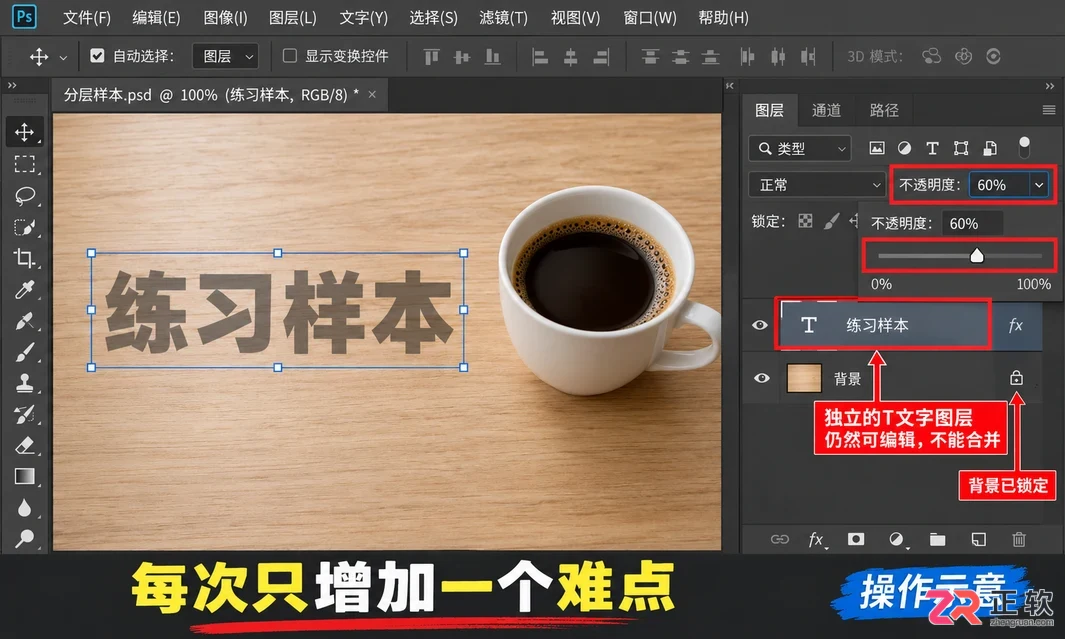Select the Object Selection tool
The image size is (1065, 639).
click(24, 227)
